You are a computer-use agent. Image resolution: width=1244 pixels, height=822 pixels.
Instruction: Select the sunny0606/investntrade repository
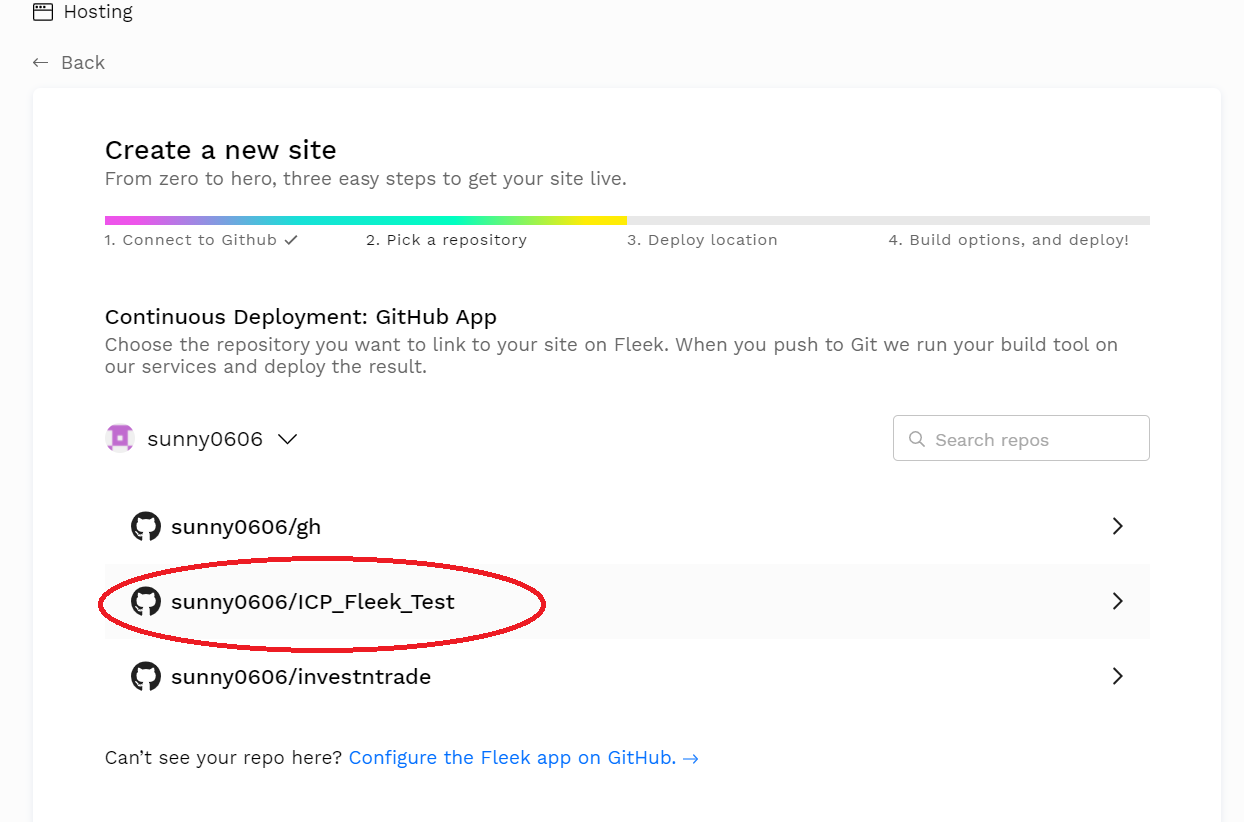(x=627, y=676)
